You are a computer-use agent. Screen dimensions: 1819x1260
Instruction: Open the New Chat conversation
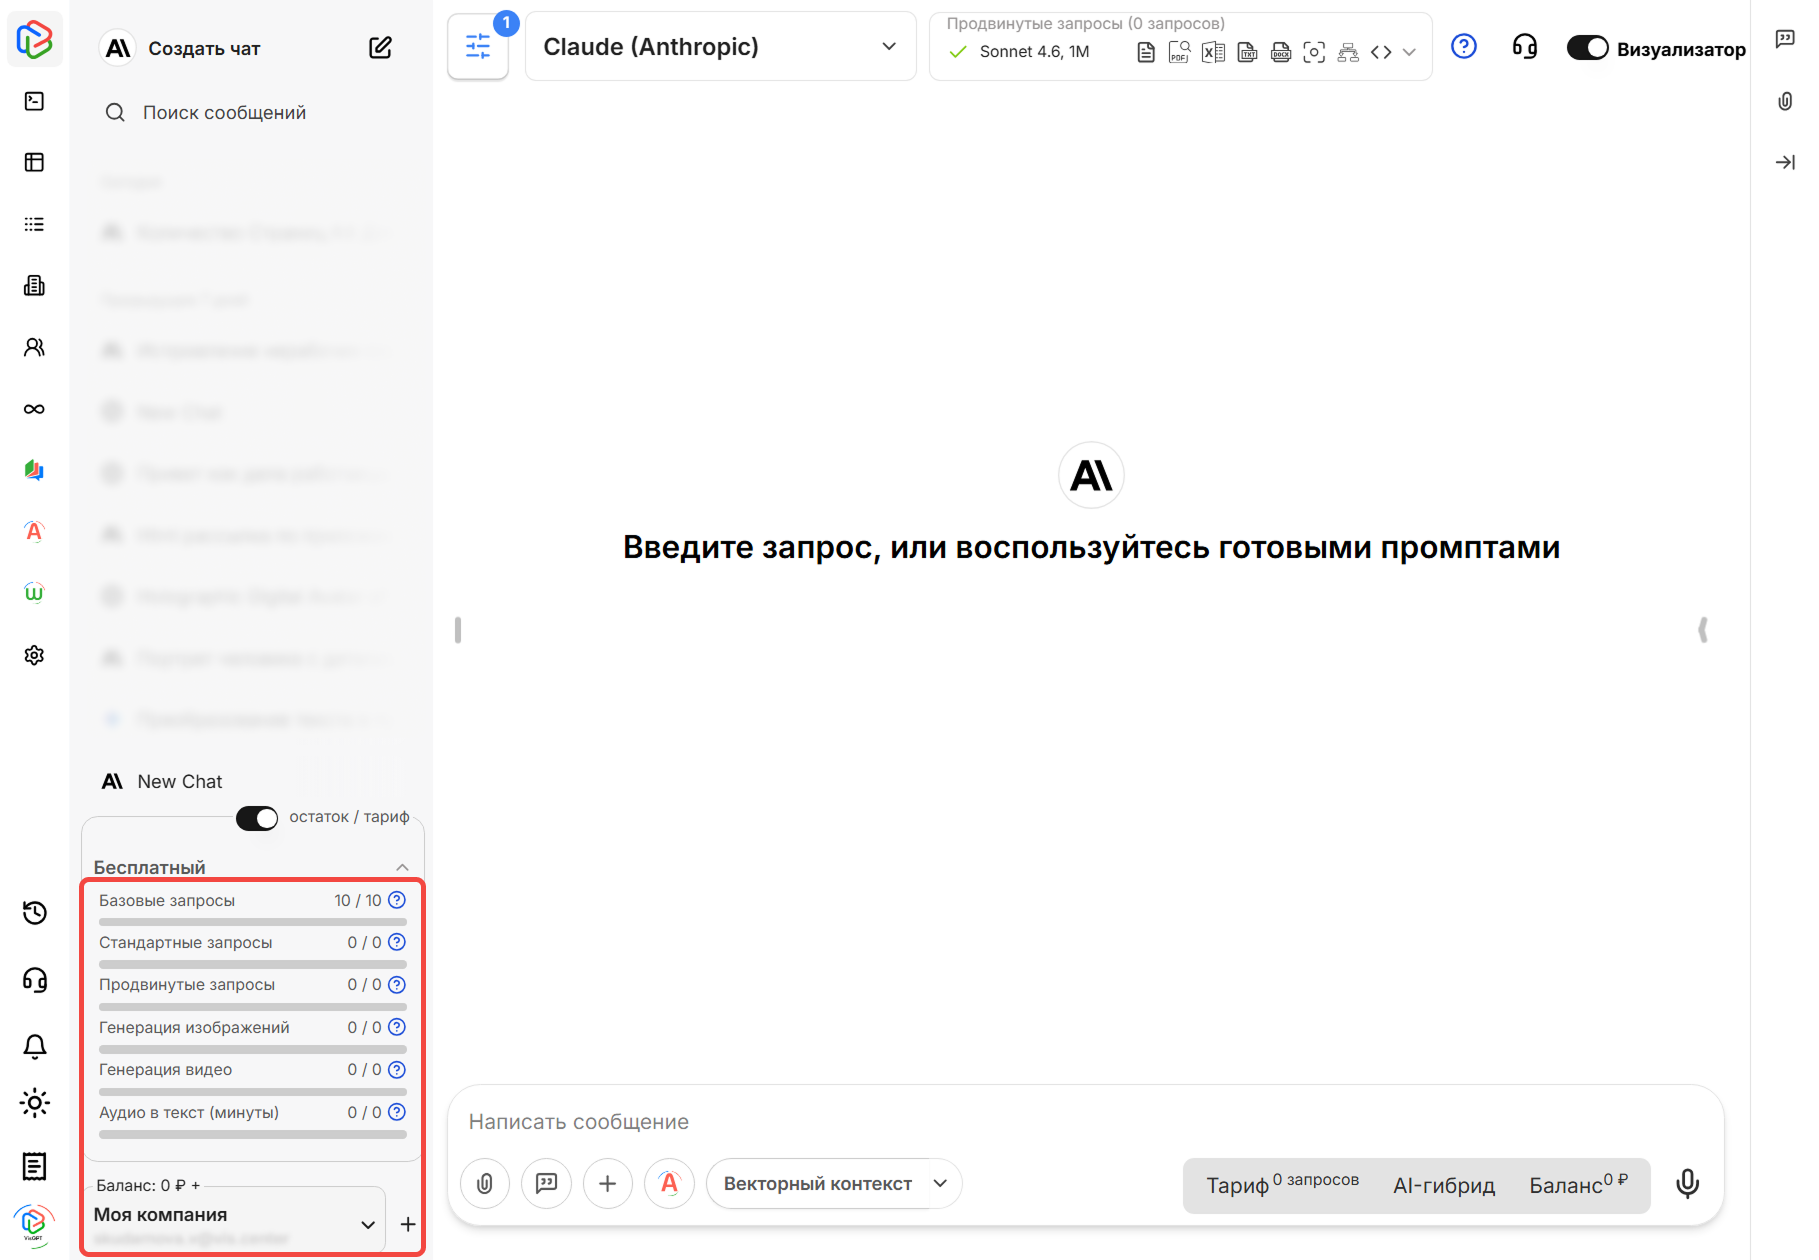point(180,782)
